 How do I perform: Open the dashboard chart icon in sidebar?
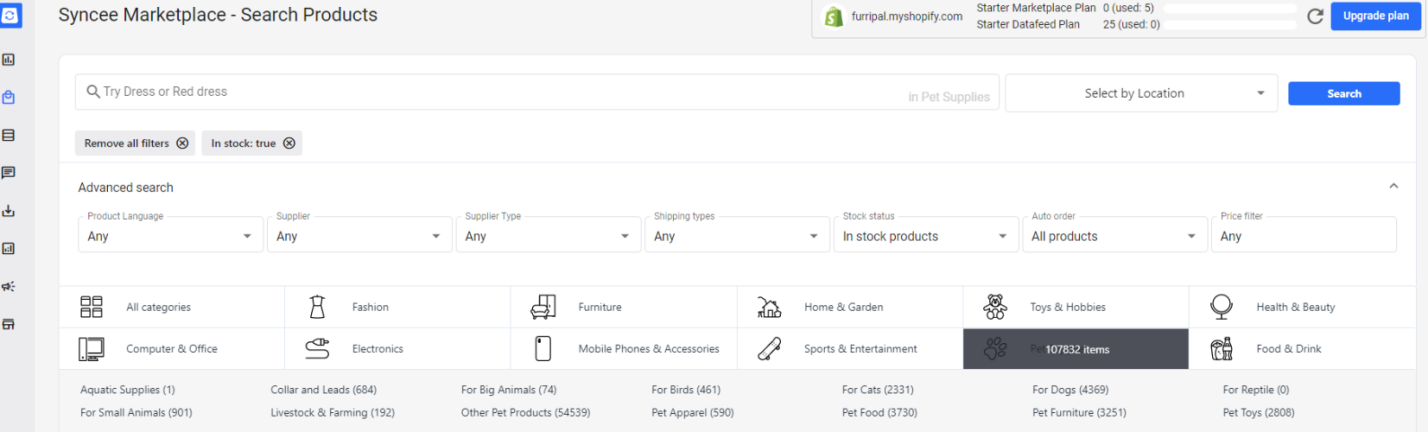pos(9,60)
